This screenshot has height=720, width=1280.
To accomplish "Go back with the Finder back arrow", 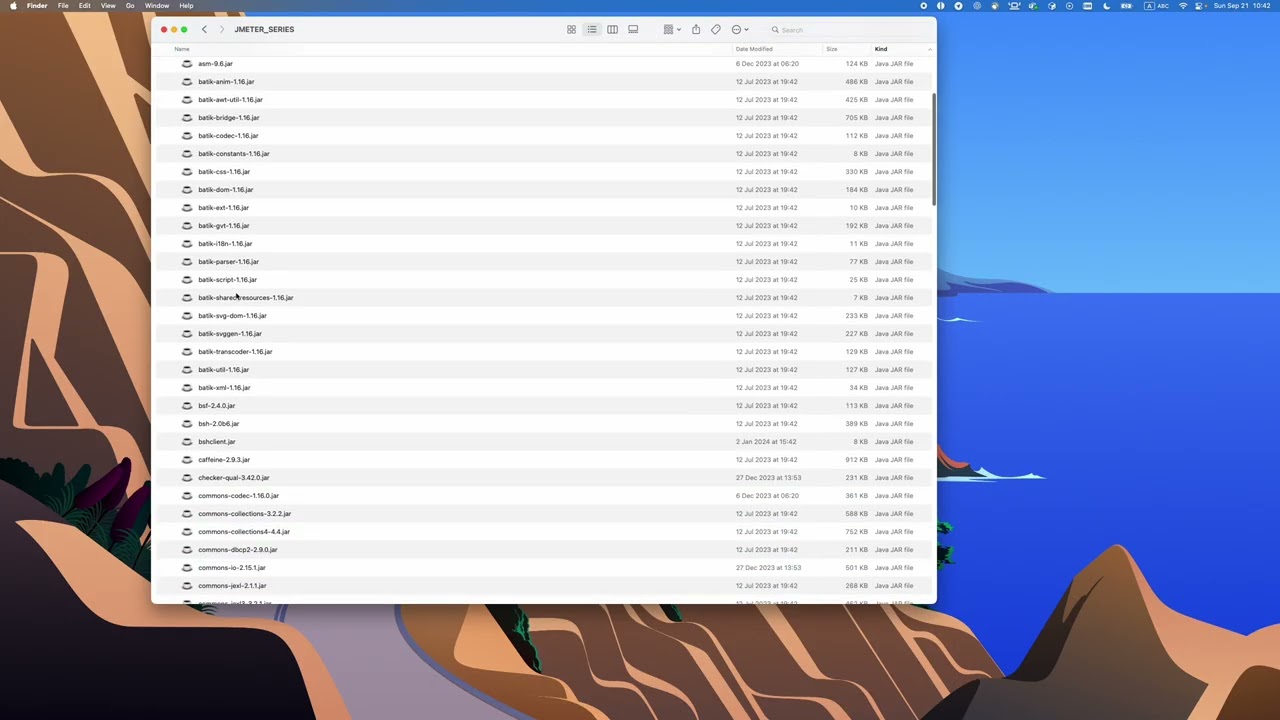I will (x=204, y=30).
